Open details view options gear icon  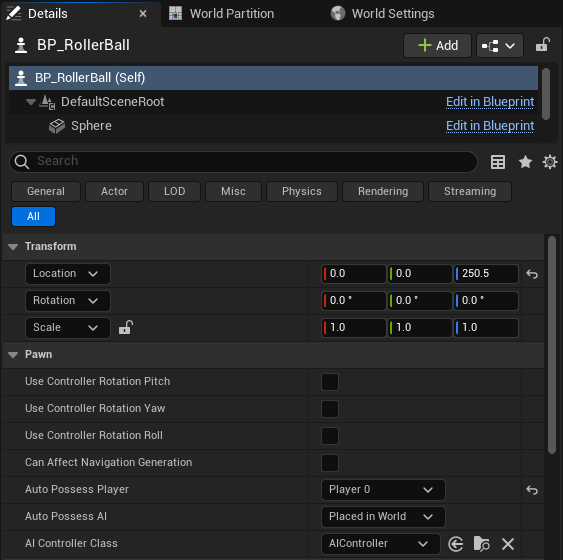(550, 162)
